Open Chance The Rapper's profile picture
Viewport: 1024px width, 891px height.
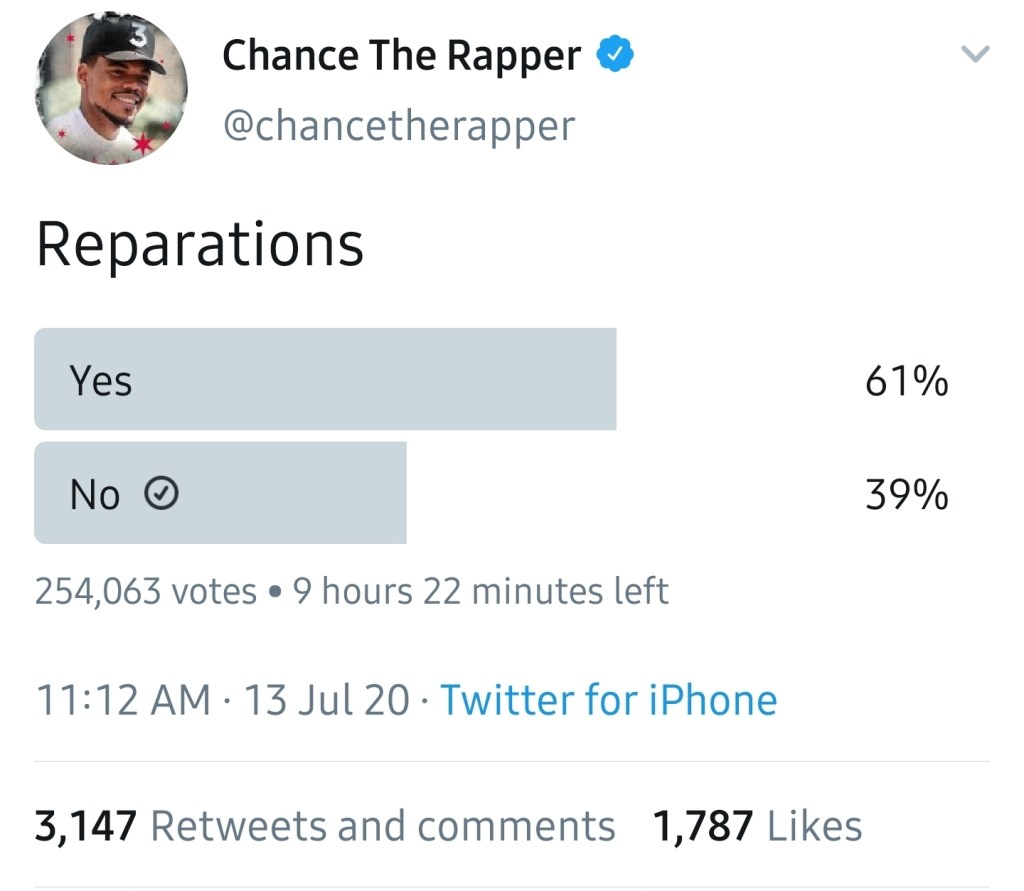(111, 89)
